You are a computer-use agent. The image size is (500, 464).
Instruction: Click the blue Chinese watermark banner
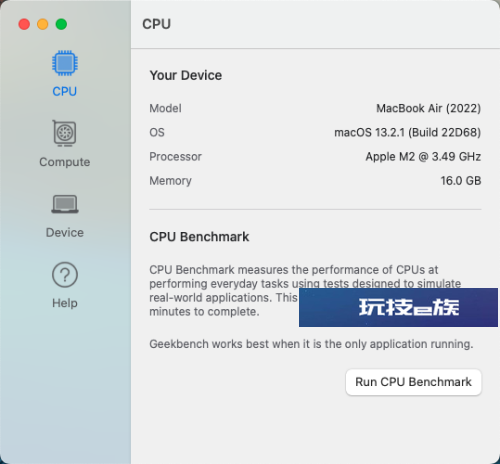point(398,307)
